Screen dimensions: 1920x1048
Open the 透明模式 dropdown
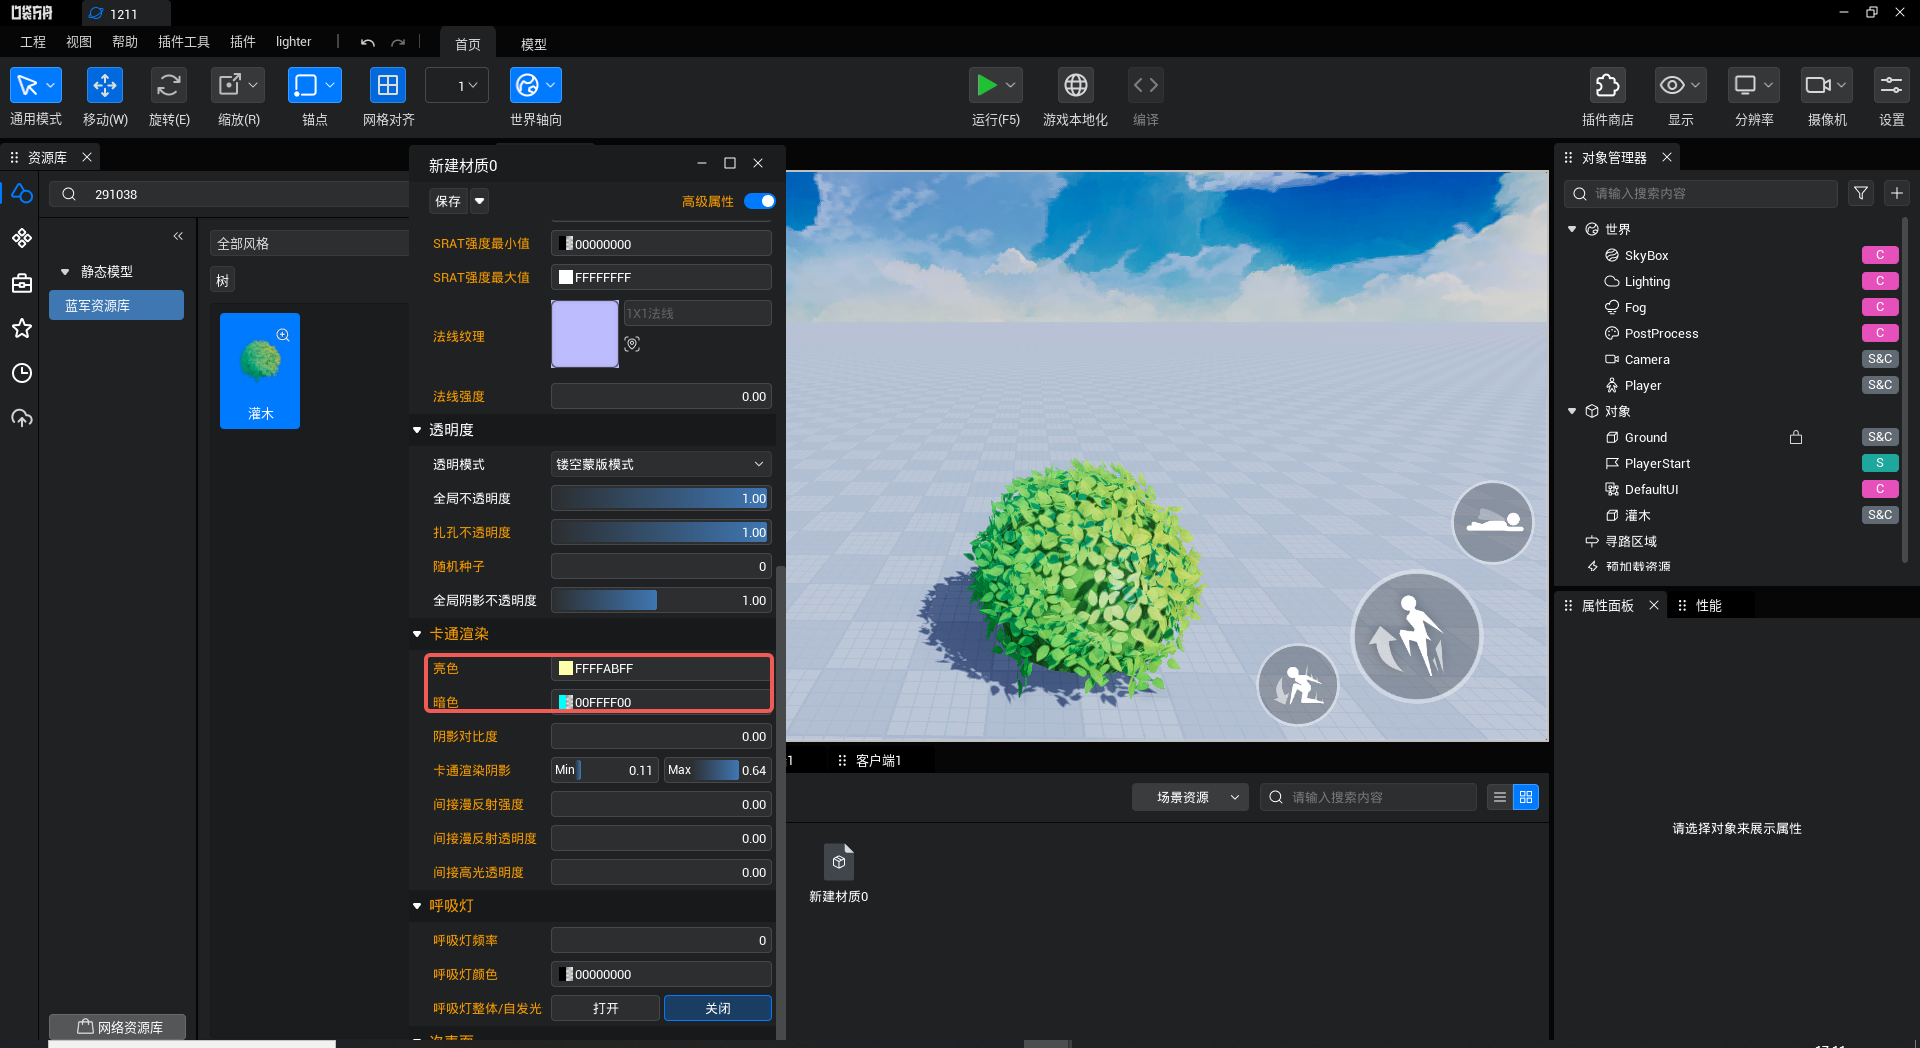661,464
